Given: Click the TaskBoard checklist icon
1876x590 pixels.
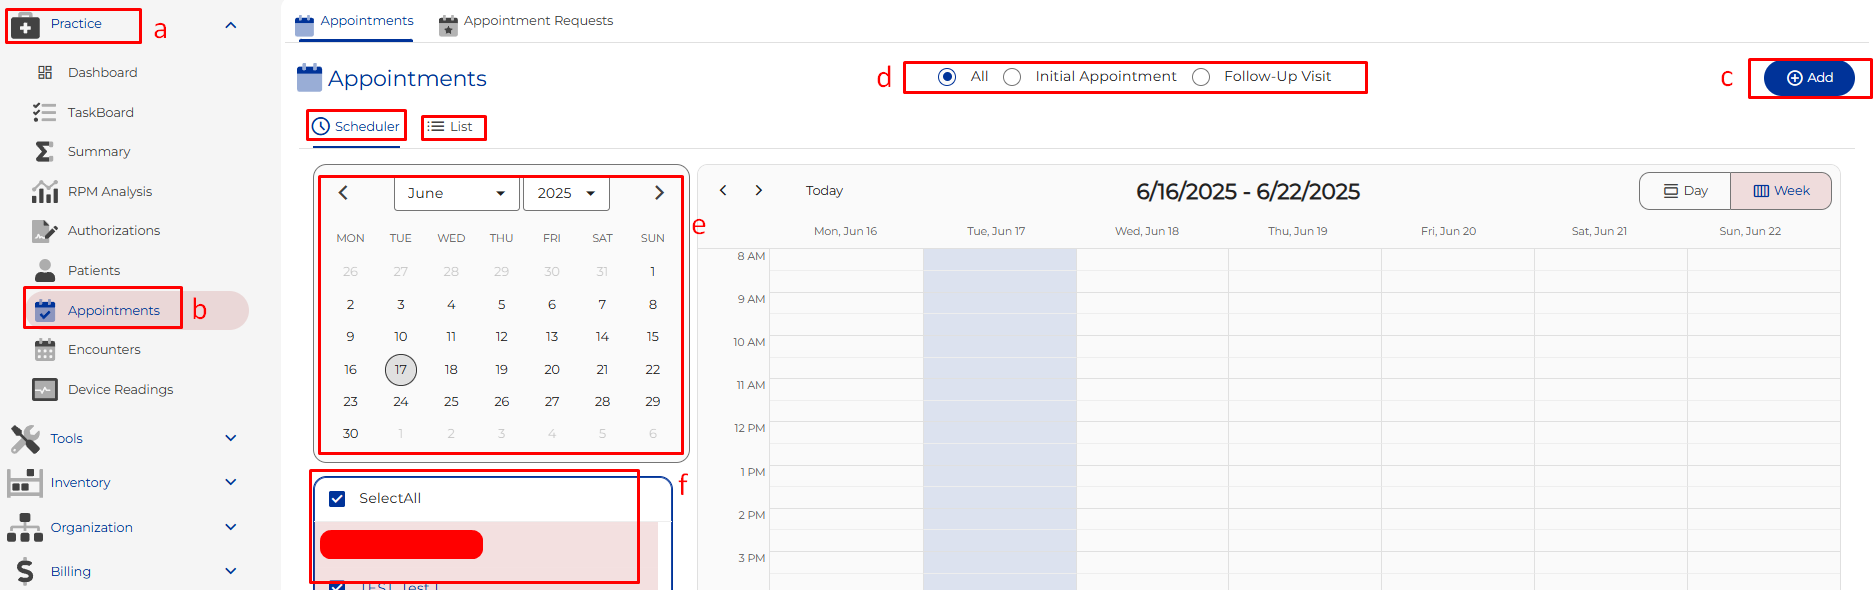Looking at the screenshot, I should (44, 112).
